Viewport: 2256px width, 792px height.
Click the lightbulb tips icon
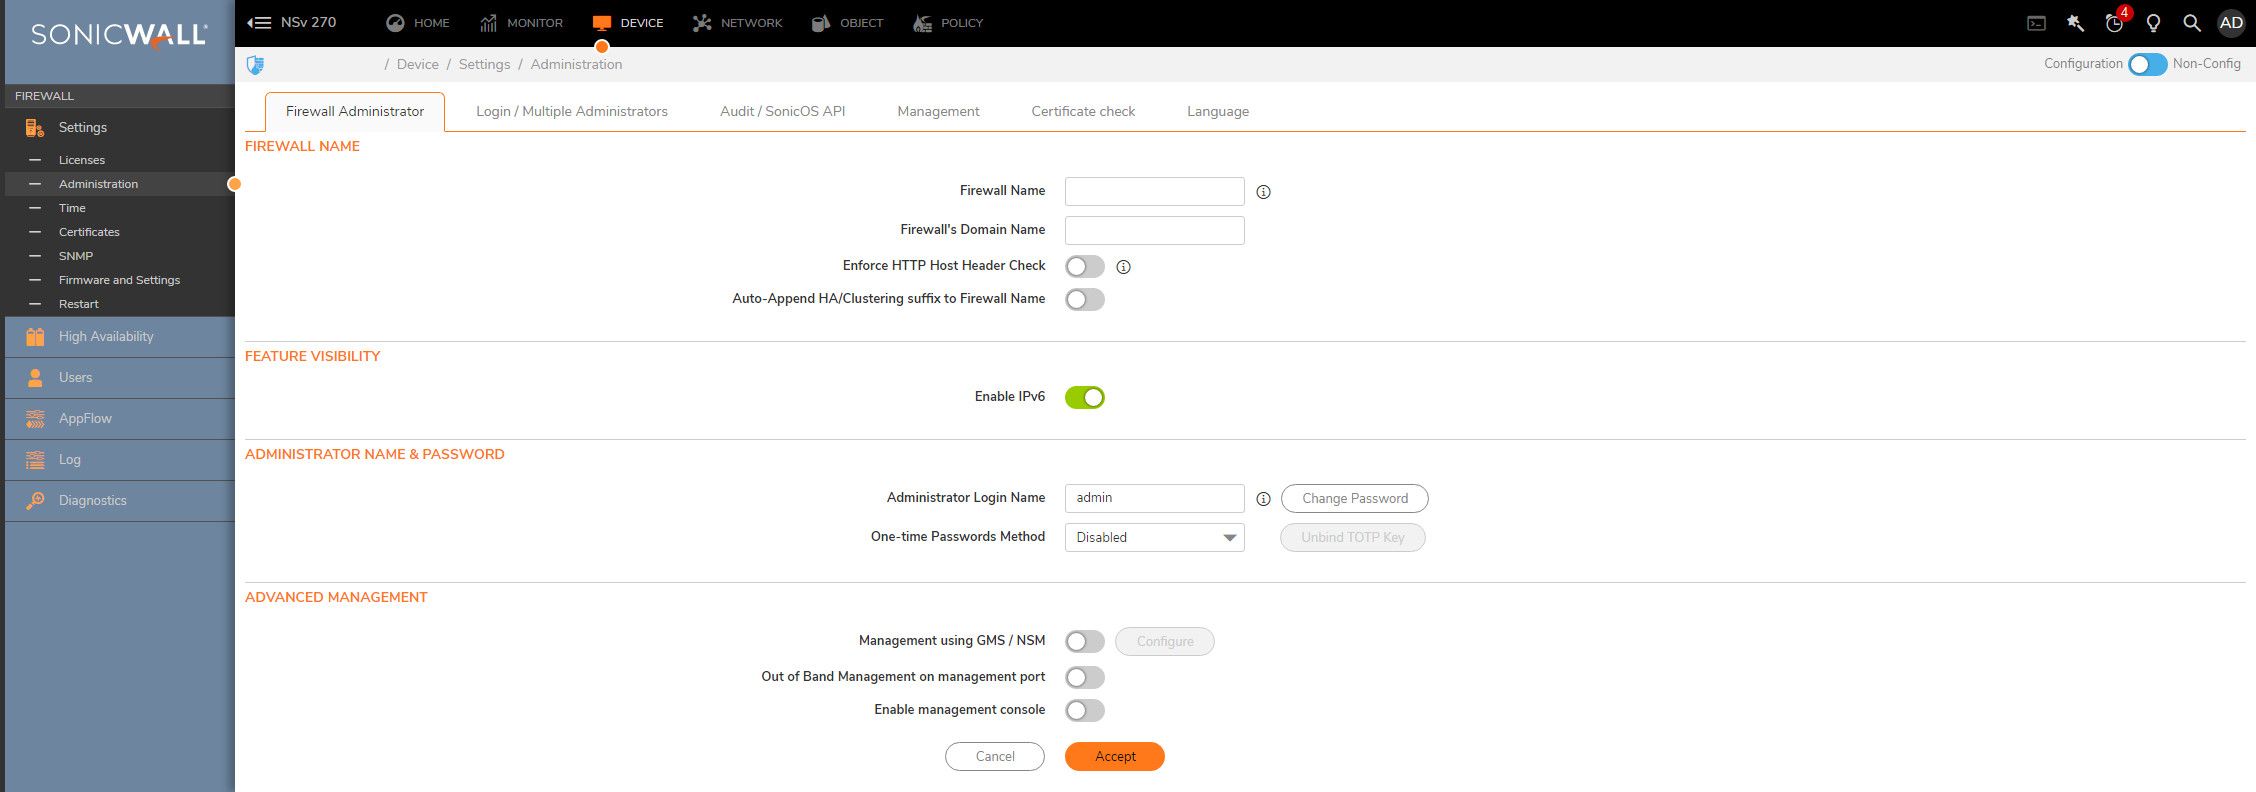click(x=2153, y=23)
